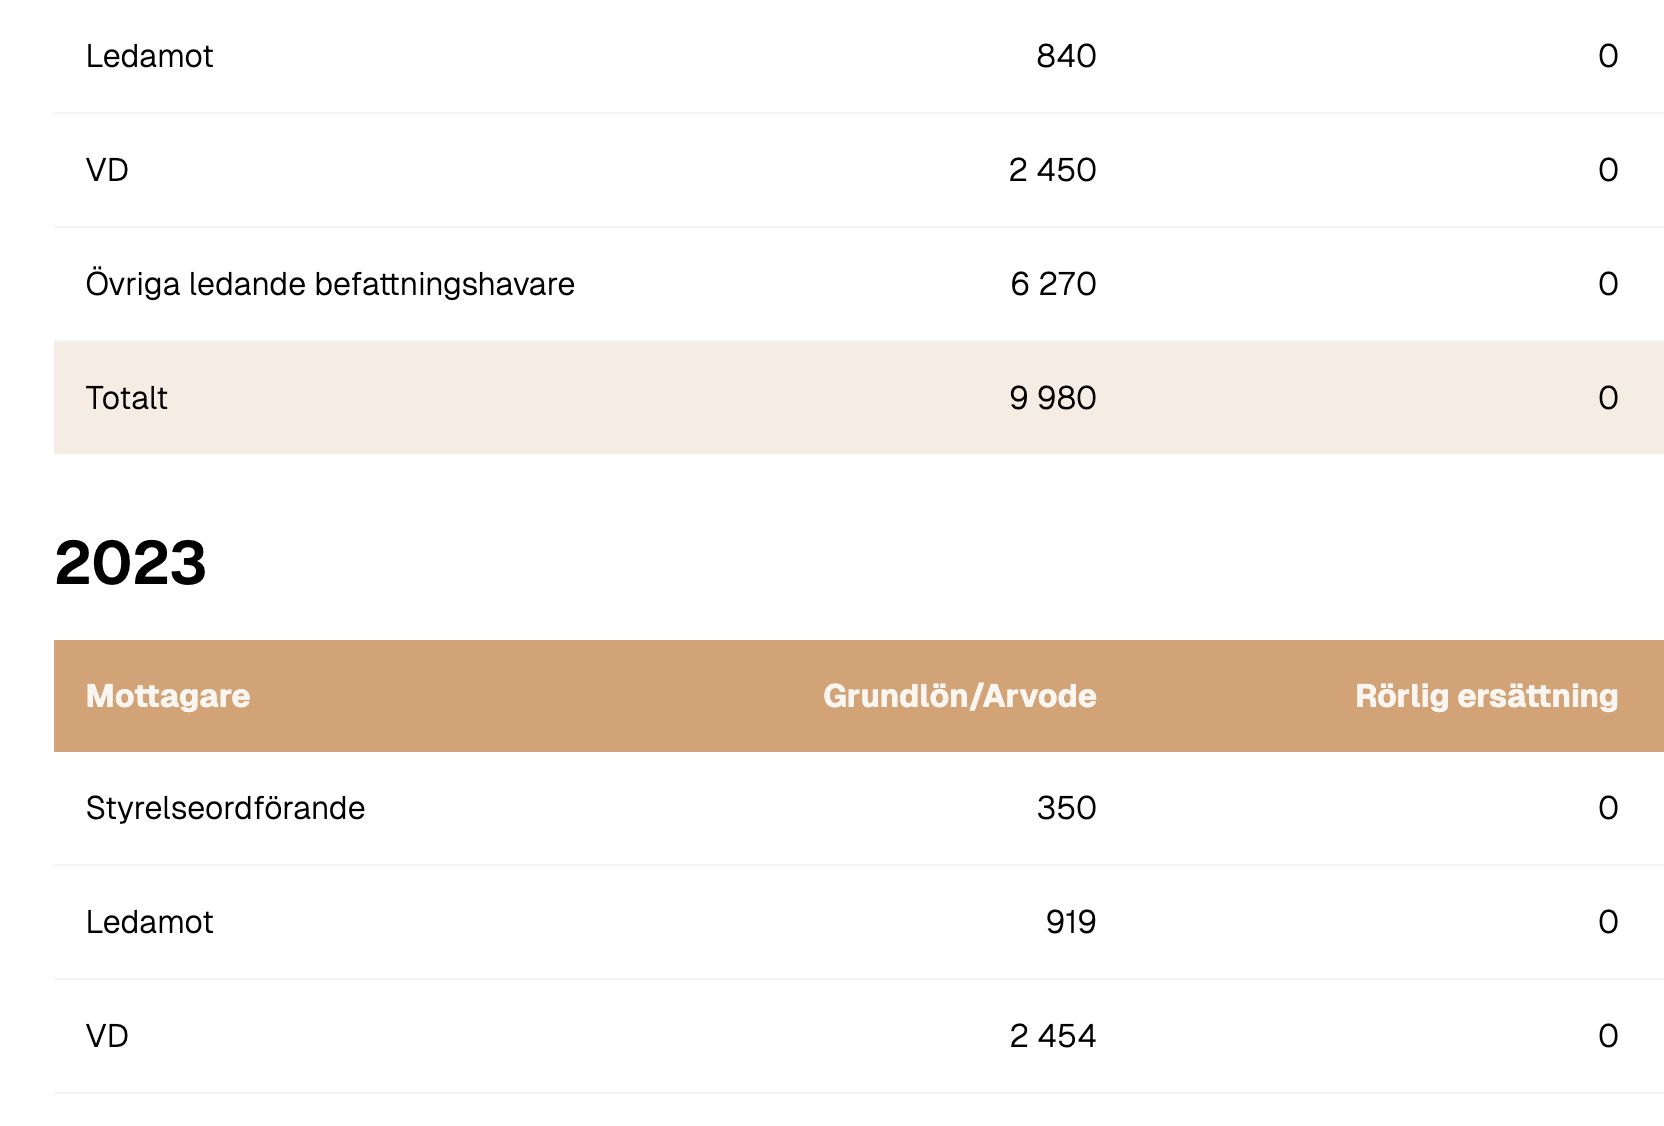Image resolution: width=1664 pixels, height=1126 pixels.
Task: Click the Styrelseordförande row label
Action: 225,808
